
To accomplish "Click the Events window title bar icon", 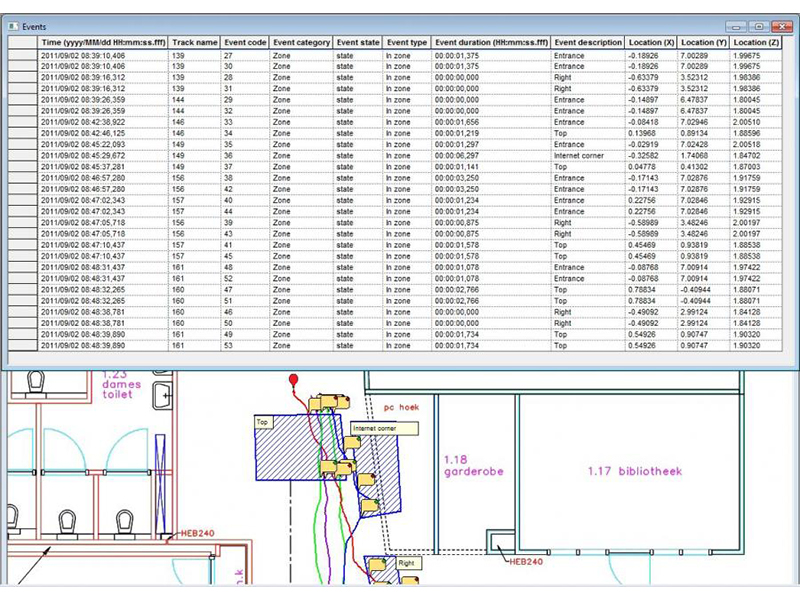I will [12, 26].
